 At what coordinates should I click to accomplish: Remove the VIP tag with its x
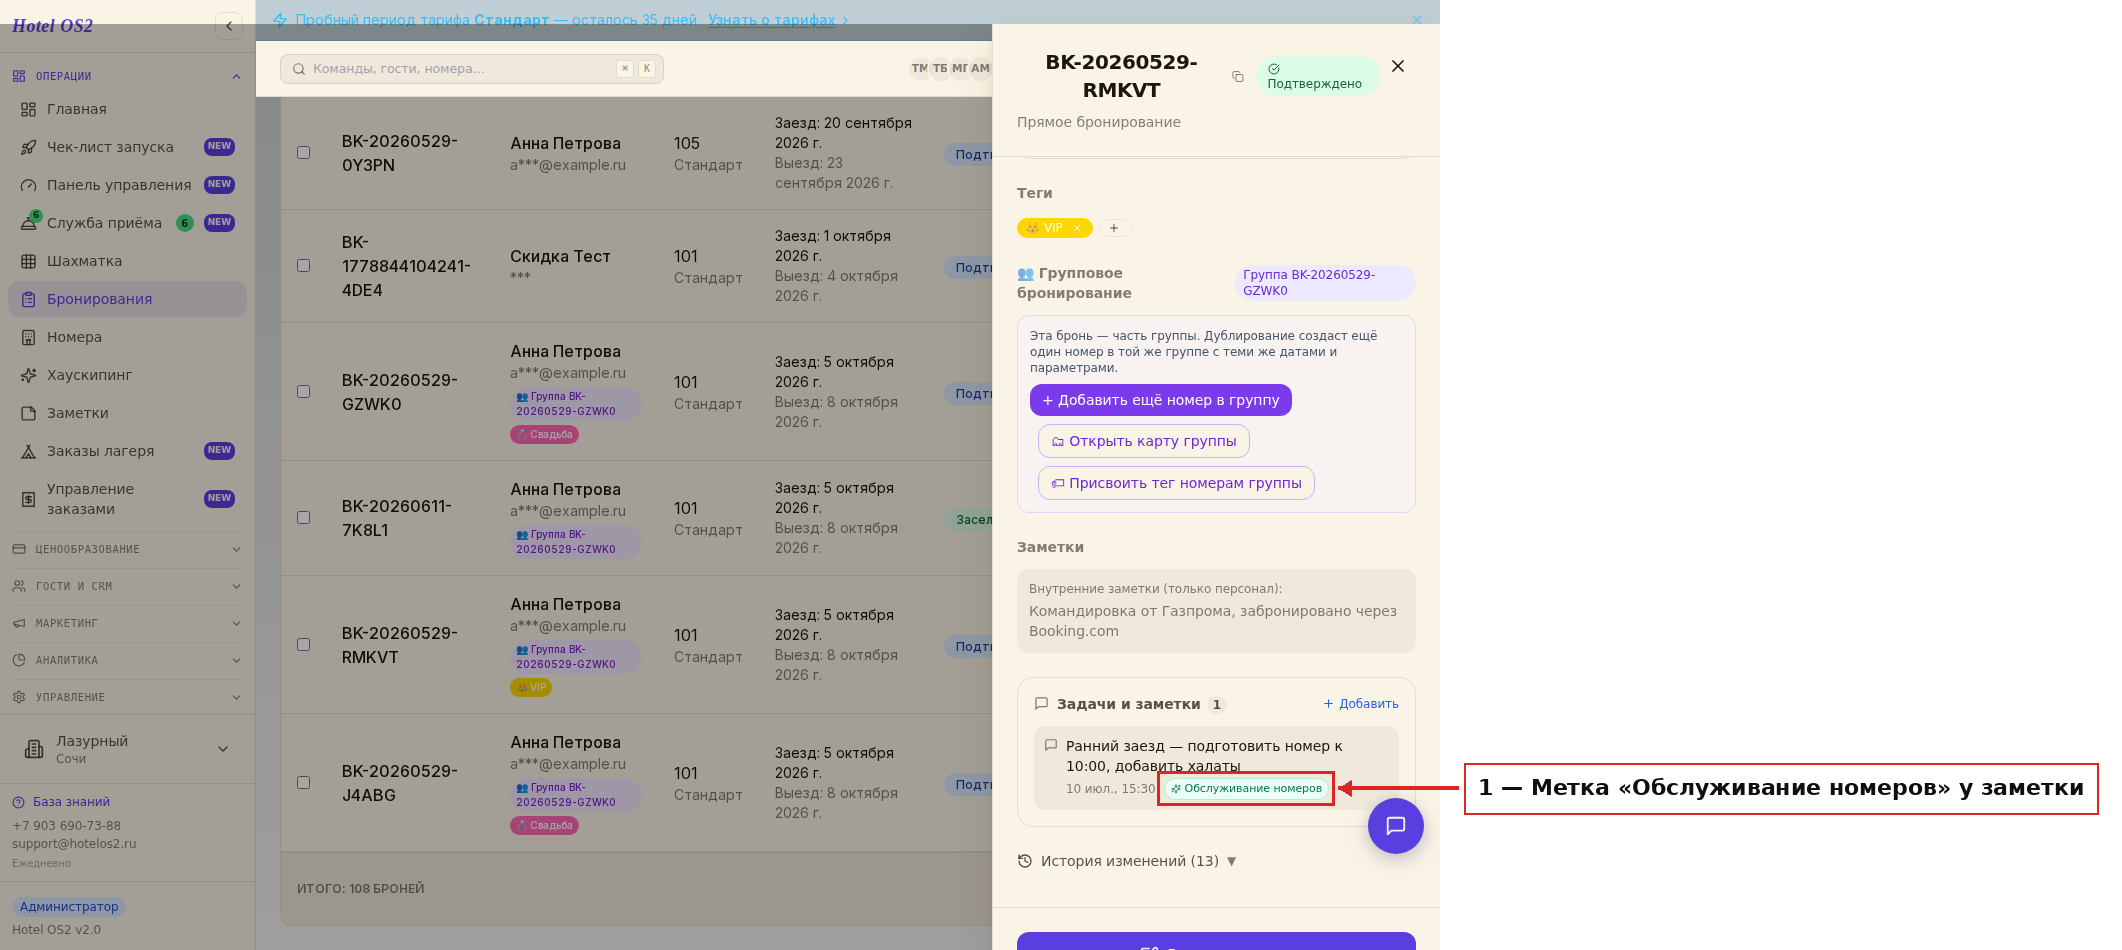pos(1077,228)
